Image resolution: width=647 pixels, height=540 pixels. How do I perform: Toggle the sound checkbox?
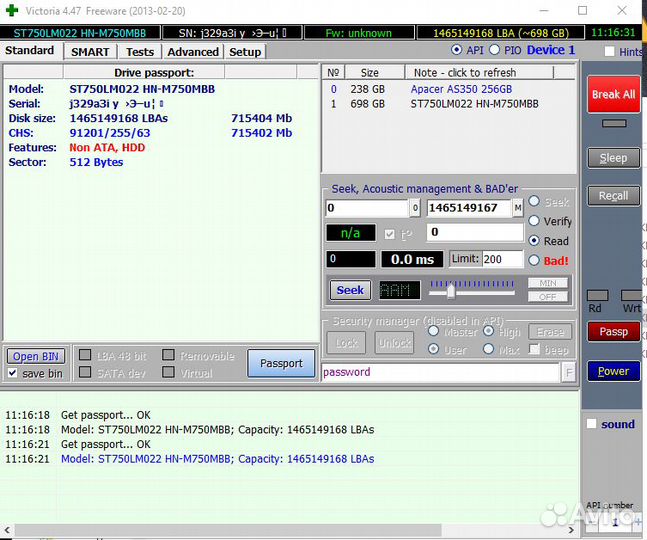(591, 424)
